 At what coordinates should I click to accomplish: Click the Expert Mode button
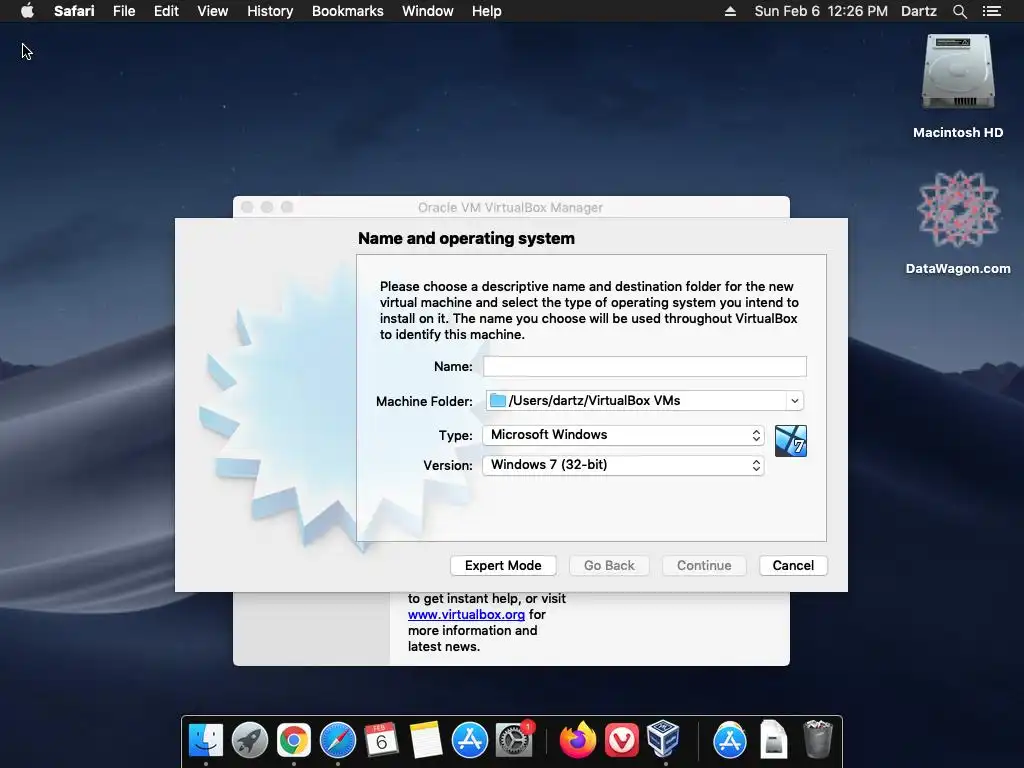(x=503, y=566)
